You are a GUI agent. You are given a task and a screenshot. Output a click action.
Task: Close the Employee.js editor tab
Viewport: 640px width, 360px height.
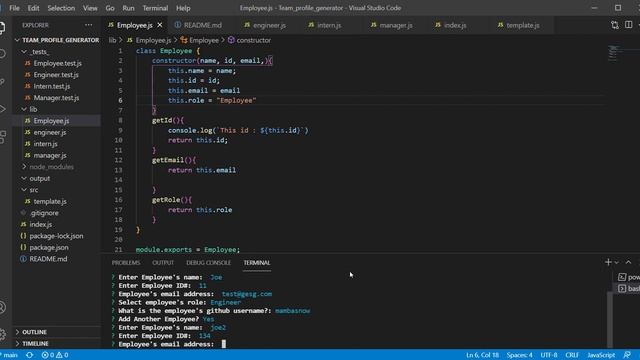pos(160,25)
